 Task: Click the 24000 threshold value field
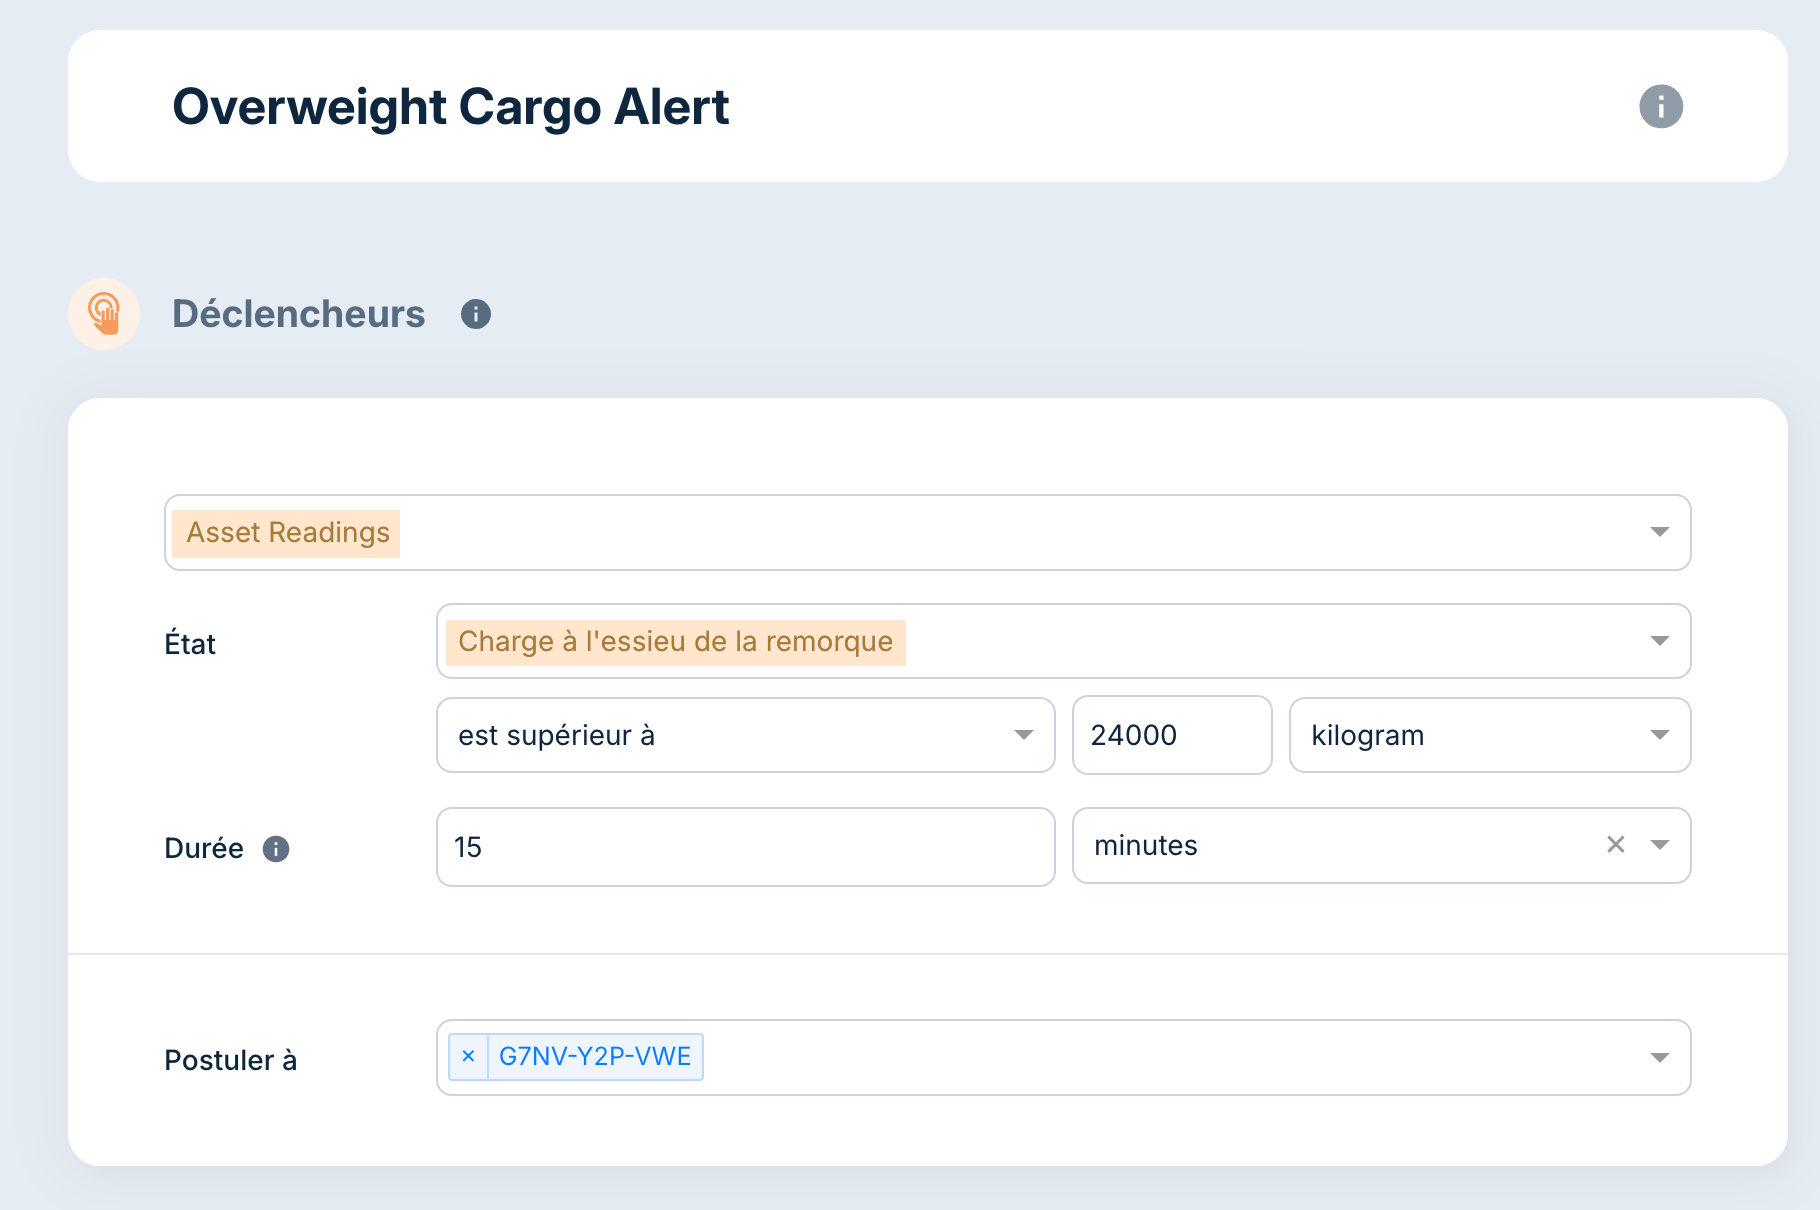point(1171,735)
